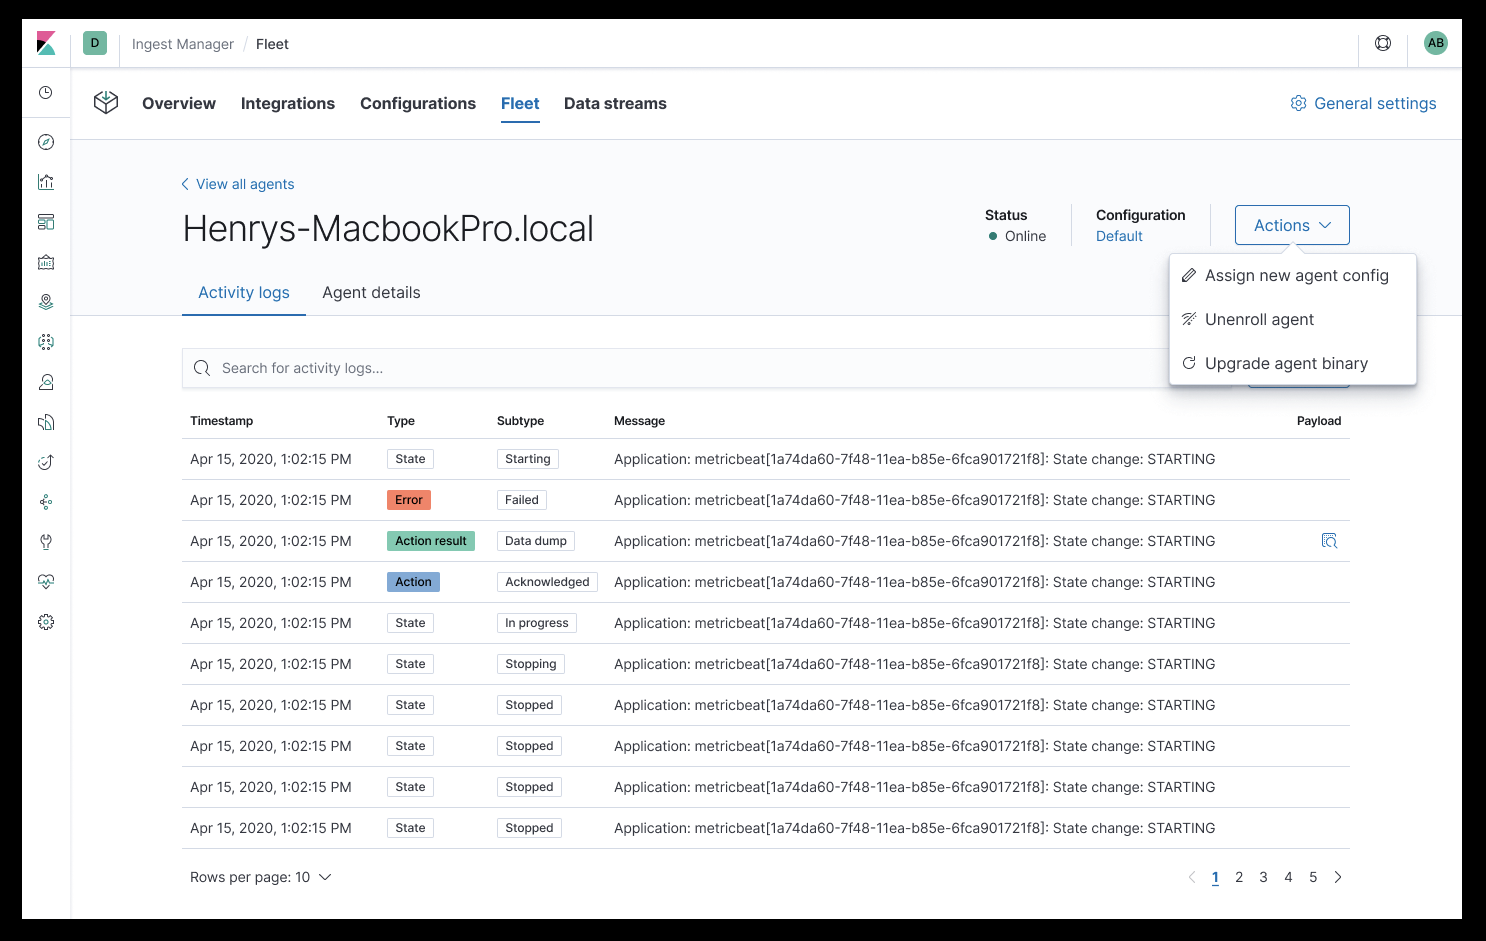Click the Action result badge

tap(431, 541)
